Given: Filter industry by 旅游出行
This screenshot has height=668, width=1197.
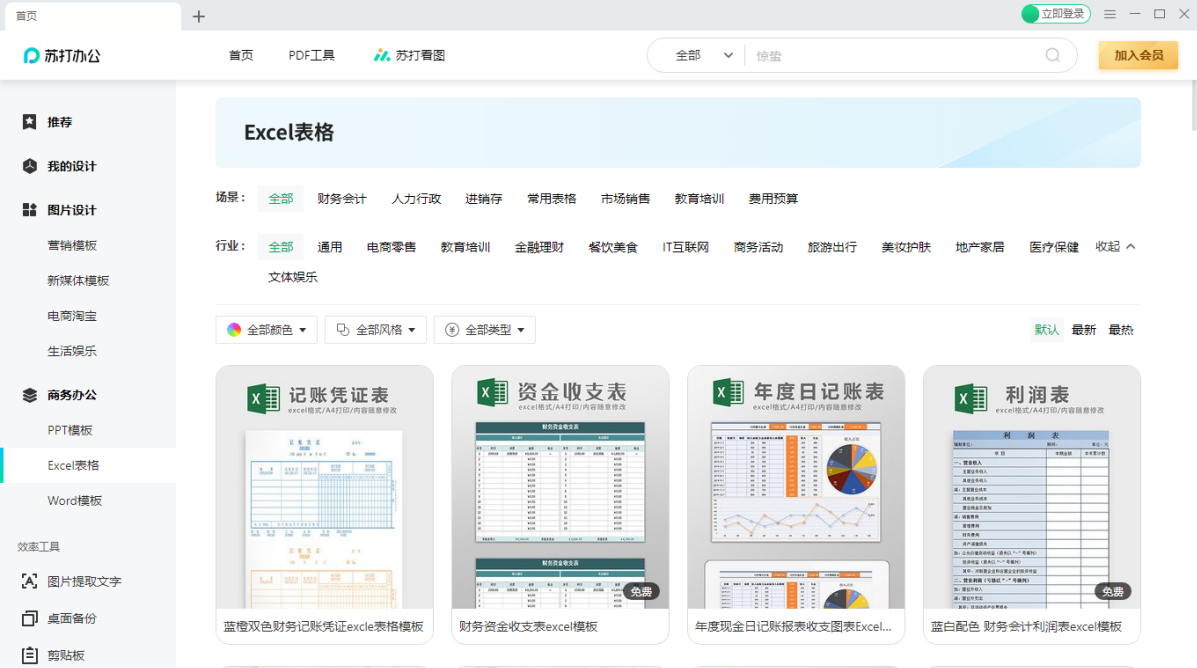Looking at the screenshot, I should [832, 247].
